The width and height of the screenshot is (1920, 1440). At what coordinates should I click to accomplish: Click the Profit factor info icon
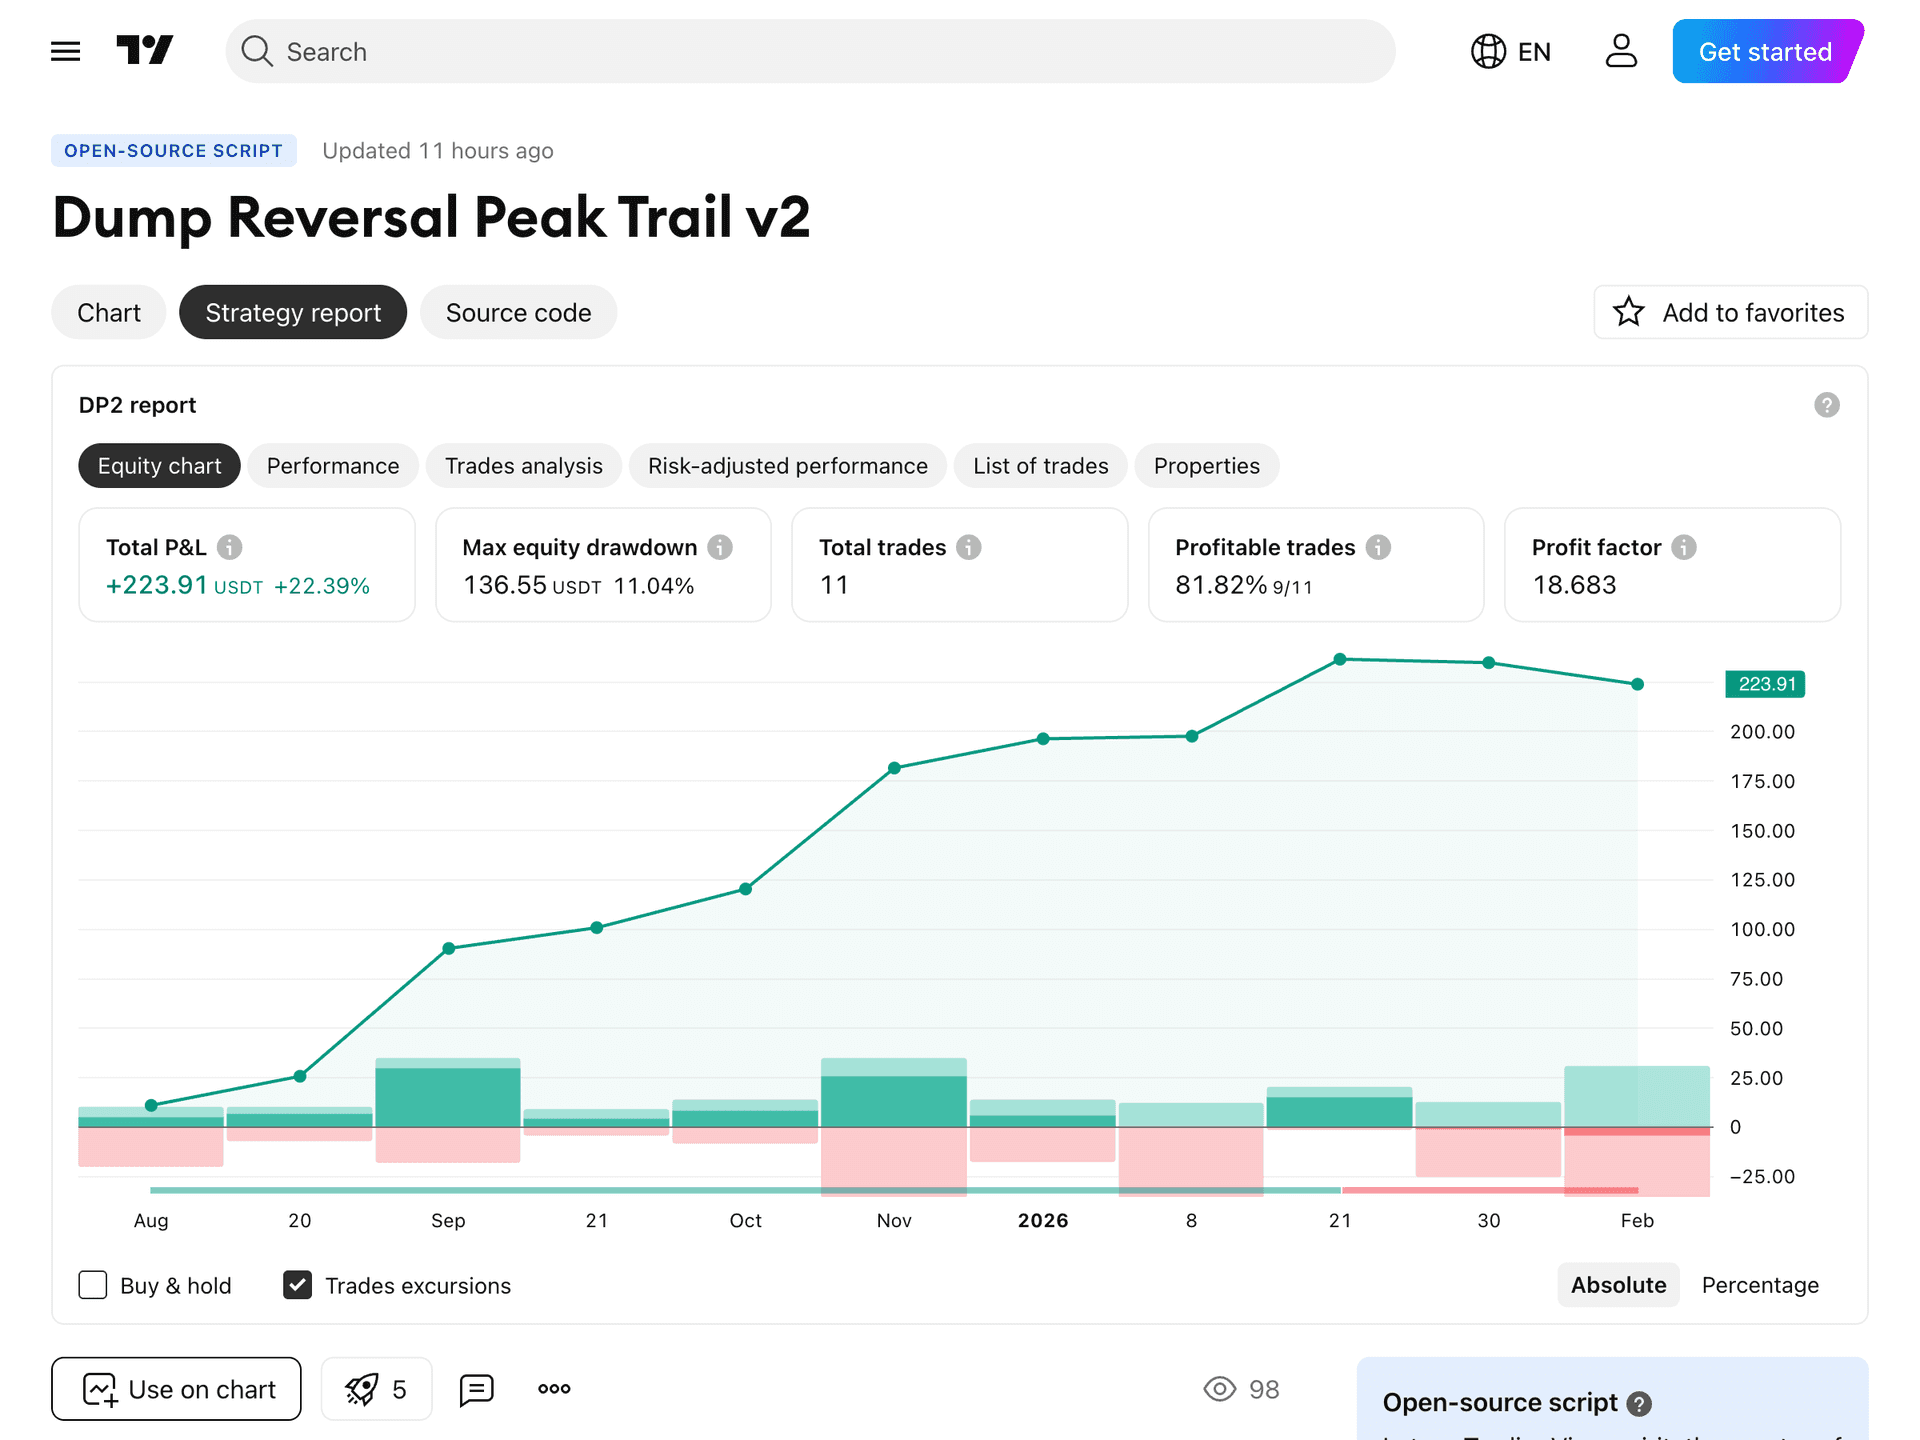click(x=1684, y=547)
